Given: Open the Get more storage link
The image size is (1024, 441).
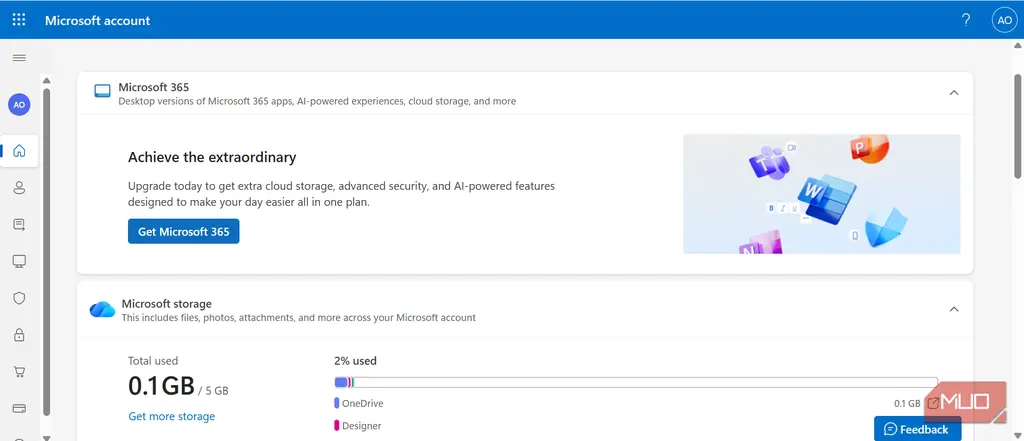Looking at the screenshot, I should pos(171,416).
